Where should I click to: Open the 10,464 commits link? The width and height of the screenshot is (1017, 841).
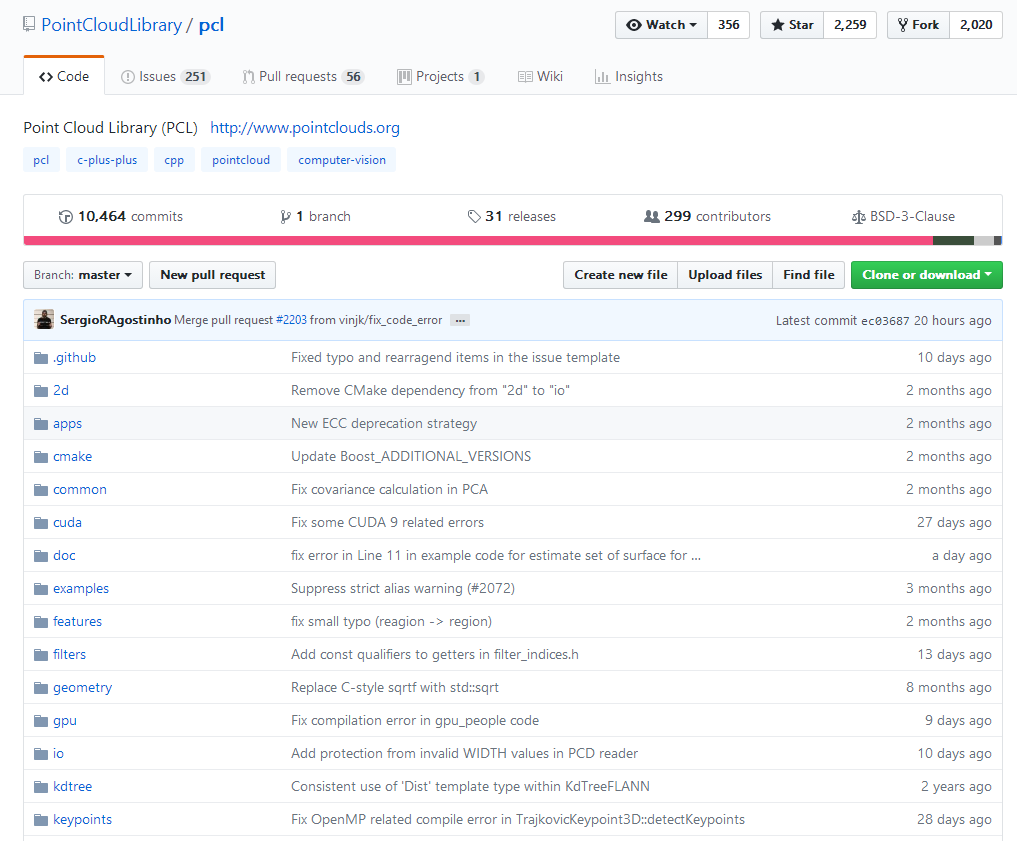click(121, 217)
